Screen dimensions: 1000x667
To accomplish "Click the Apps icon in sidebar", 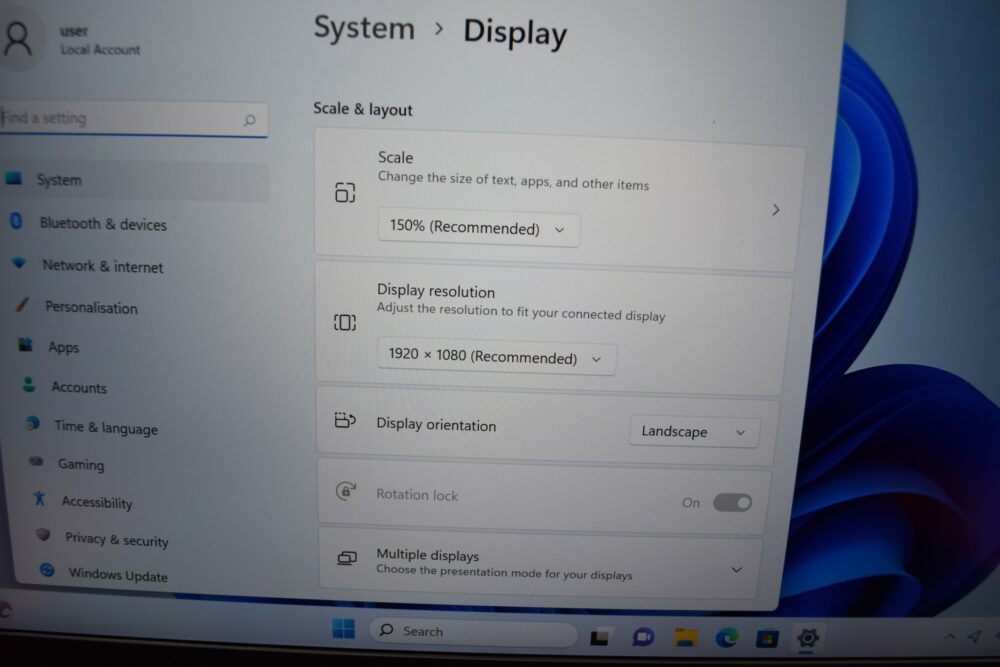I will click(26, 345).
